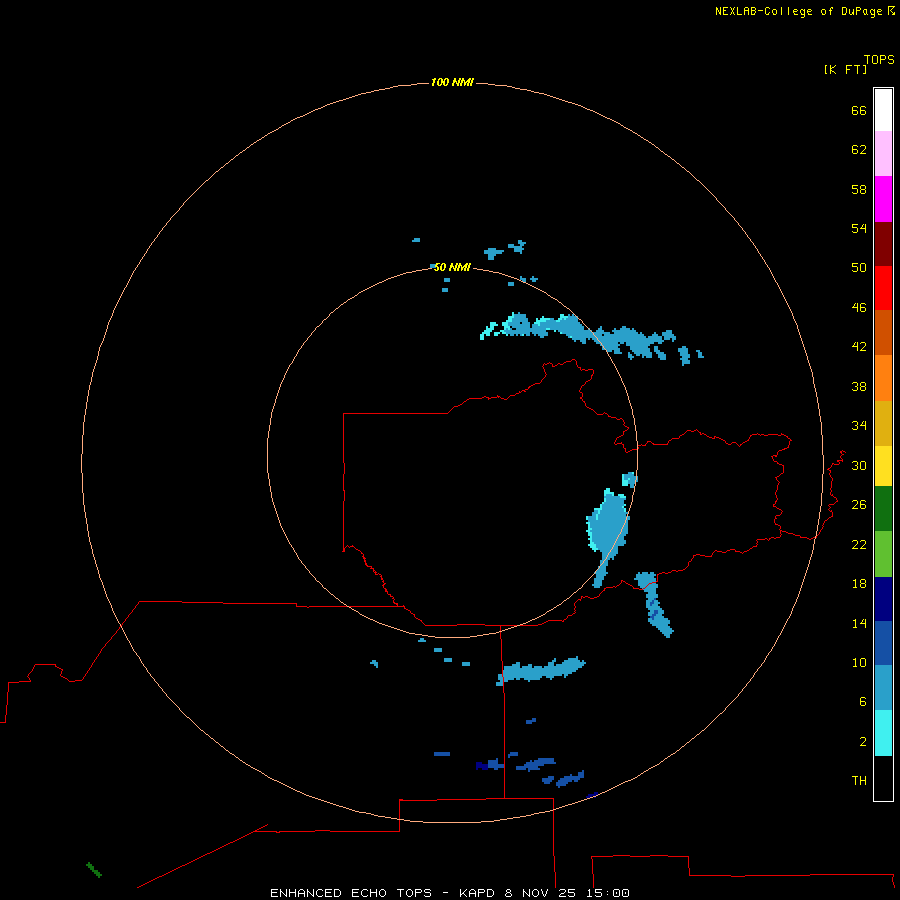Image resolution: width=900 pixels, height=900 pixels.
Task: Click the gold 38 kft legend swatch
Action: tap(883, 423)
